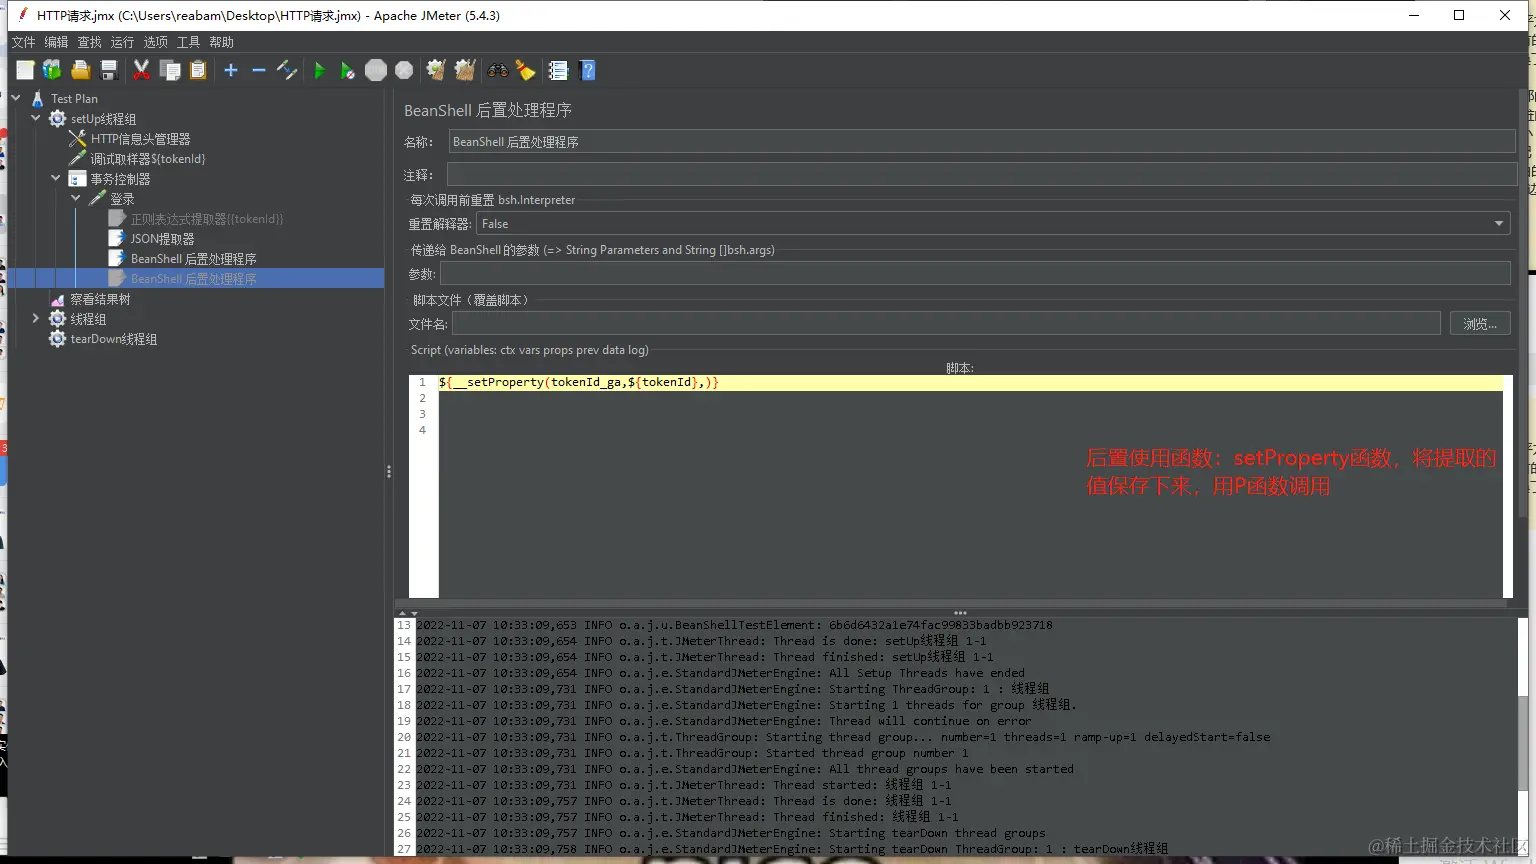This screenshot has width=1536, height=864.
Task: Open the 编辑 menu
Action: click(x=56, y=42)
